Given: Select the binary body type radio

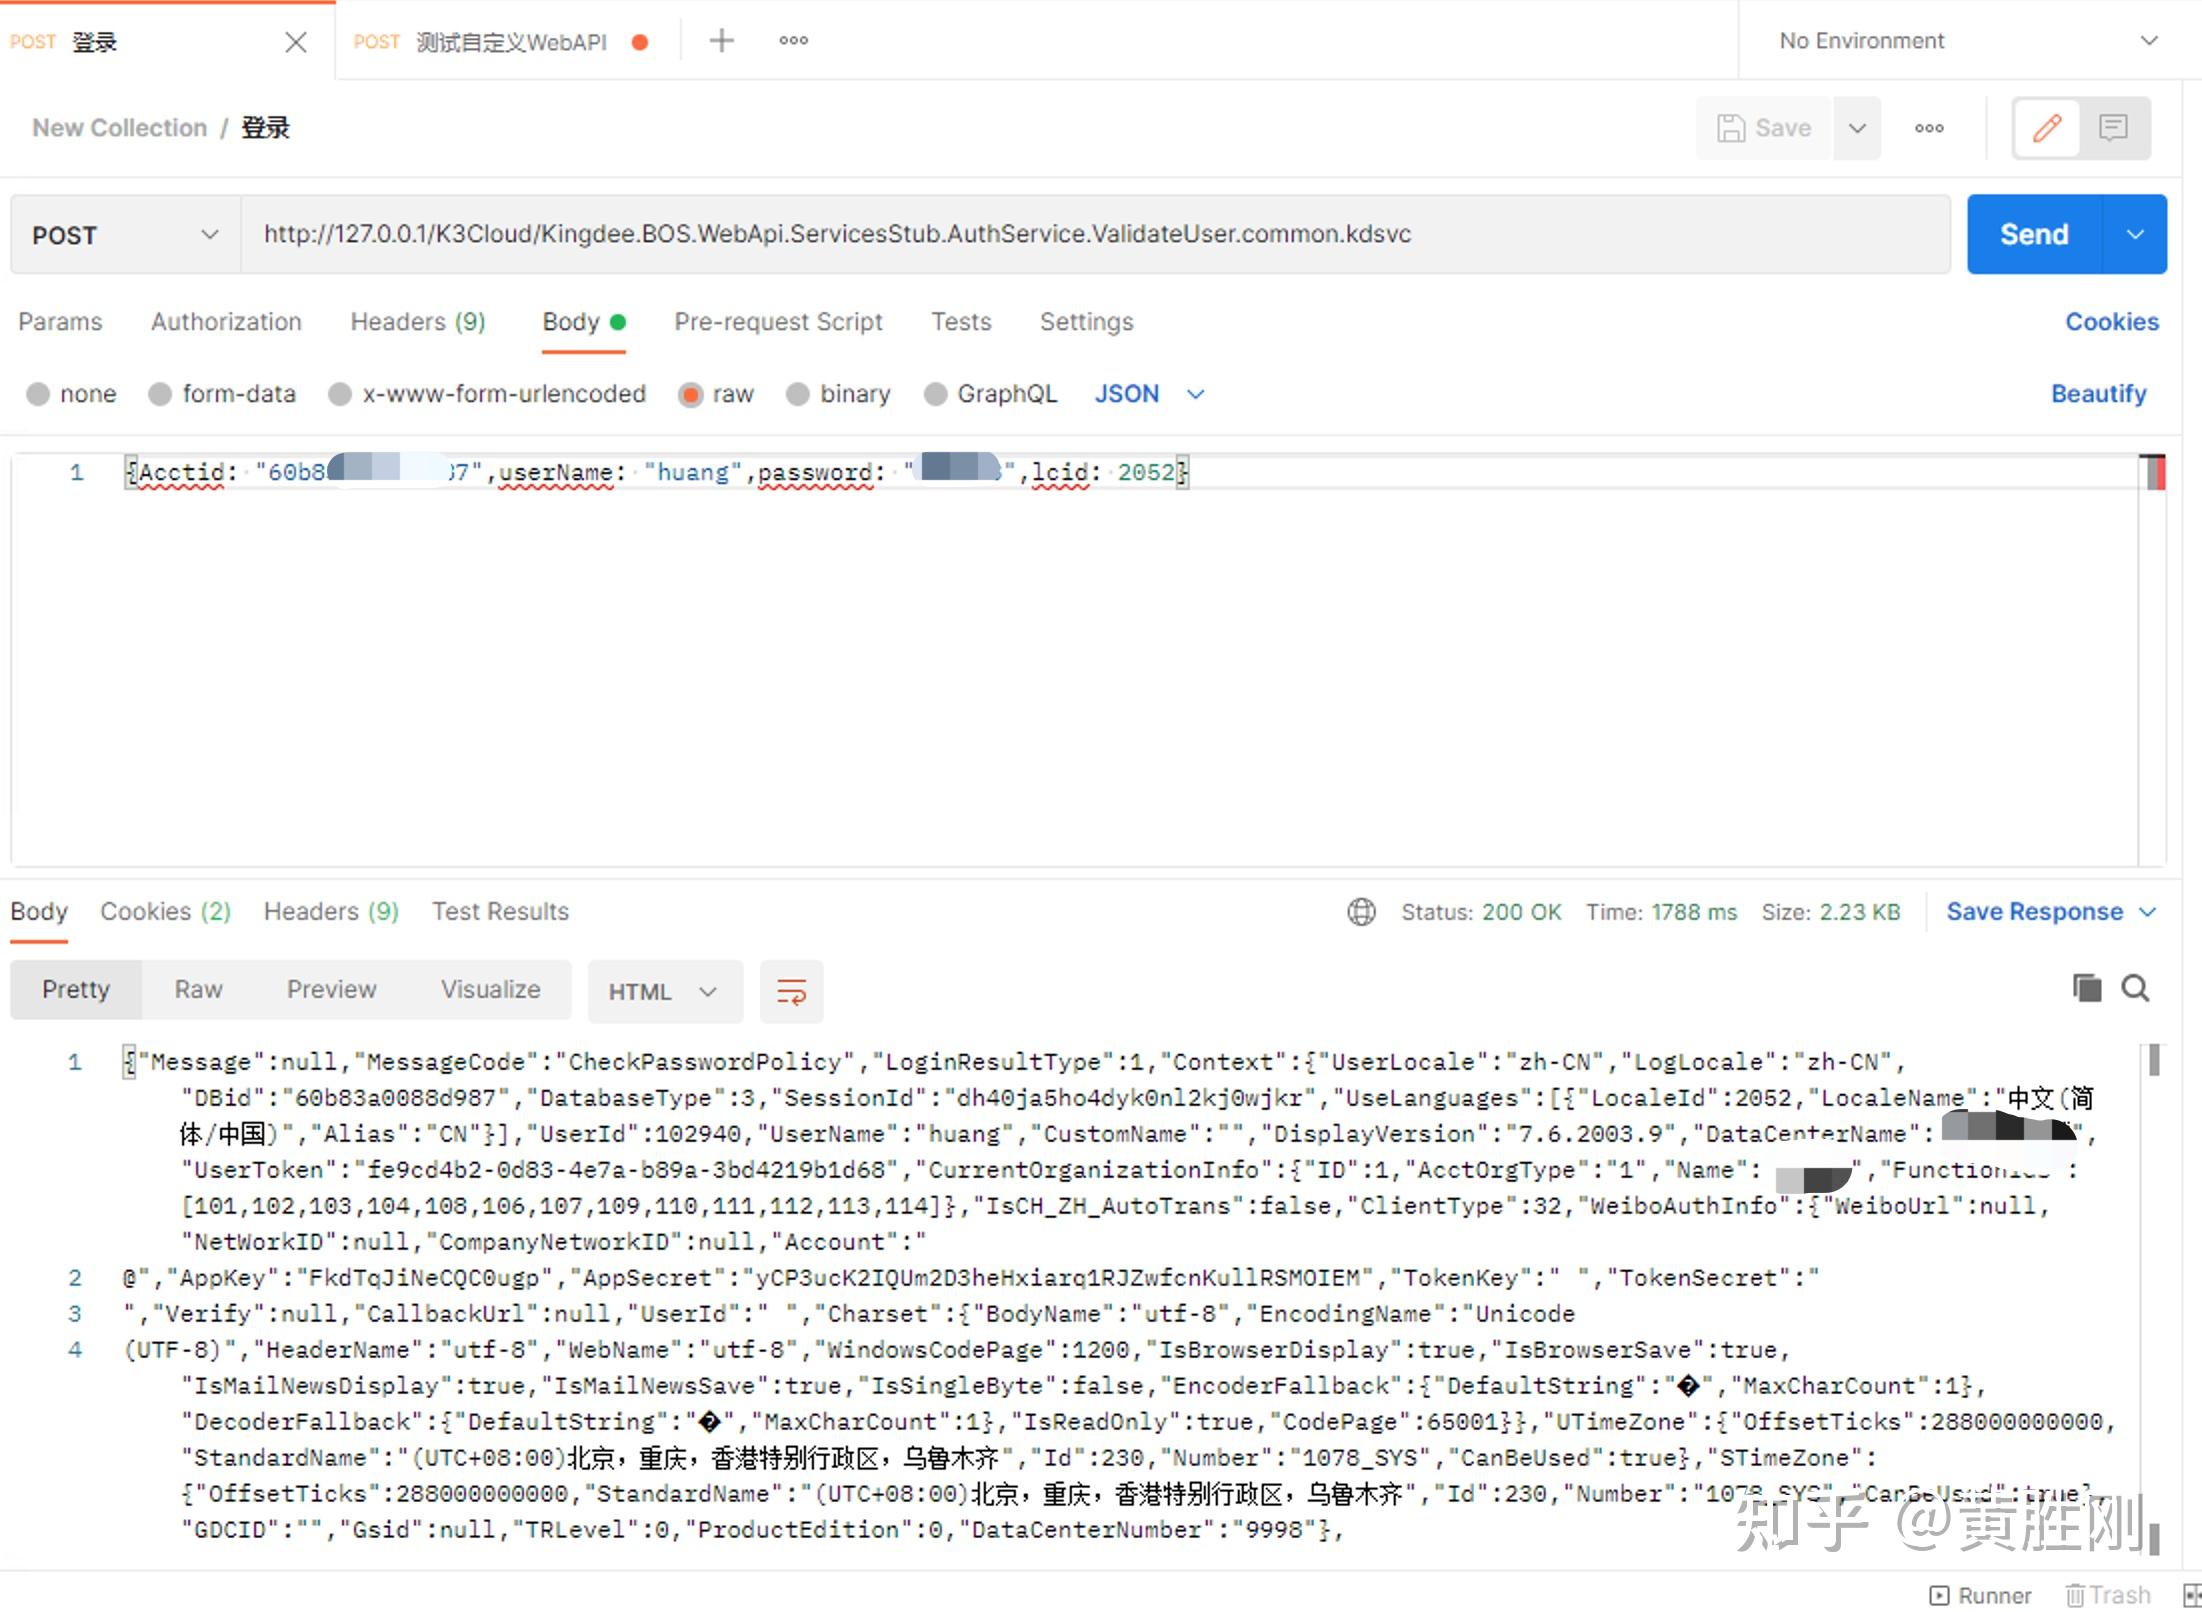Looking at the screenshot, I should coord(797,394).
